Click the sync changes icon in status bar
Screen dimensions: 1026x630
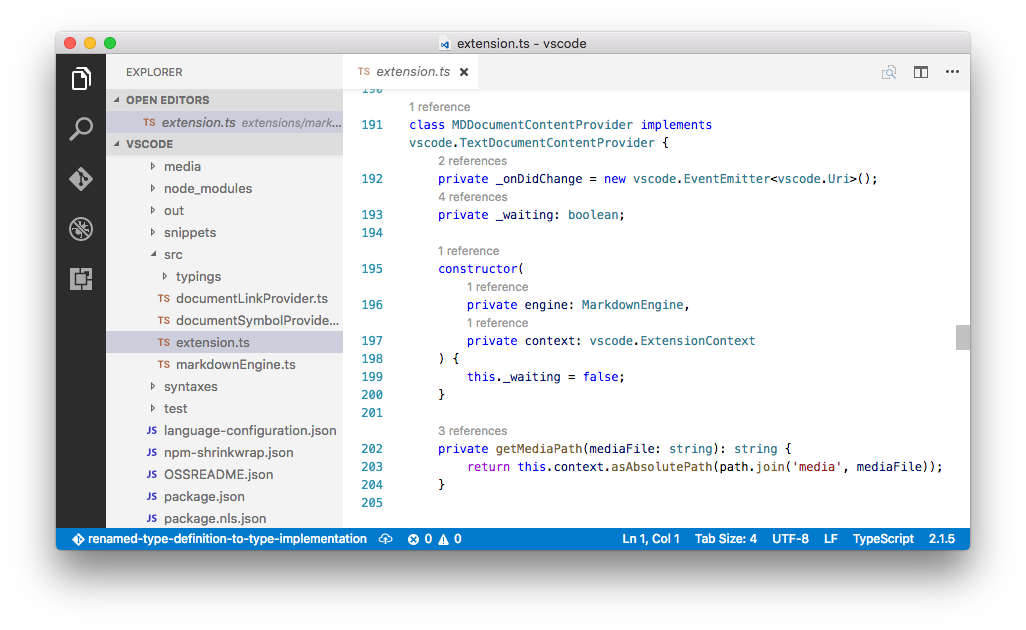(386, 538)
